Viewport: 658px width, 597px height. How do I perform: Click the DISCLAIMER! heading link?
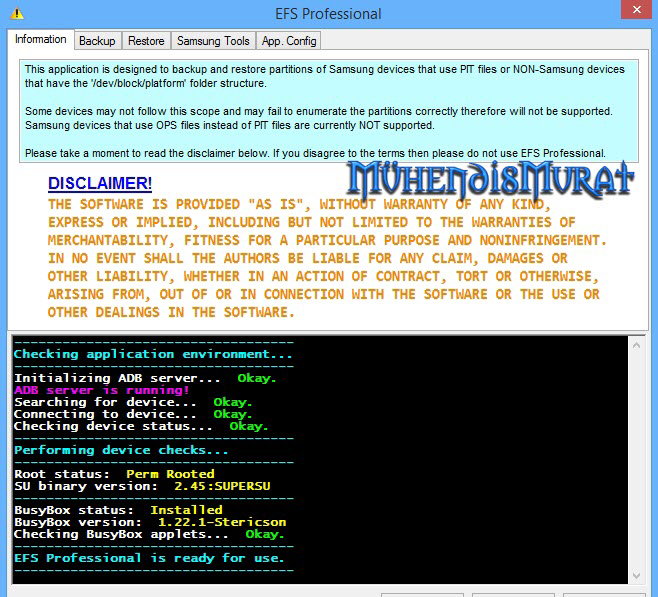pos(100,183)
